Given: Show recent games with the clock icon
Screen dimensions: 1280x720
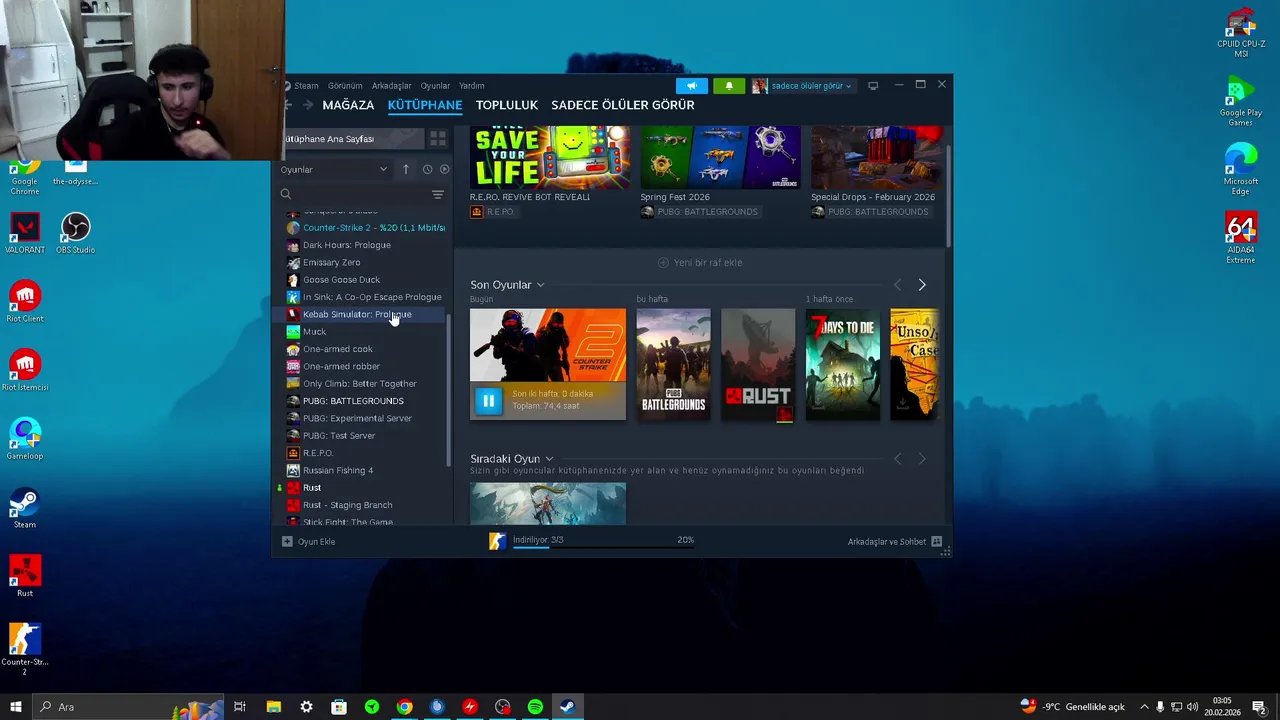Looking at the screenshot, I should 427,169.
